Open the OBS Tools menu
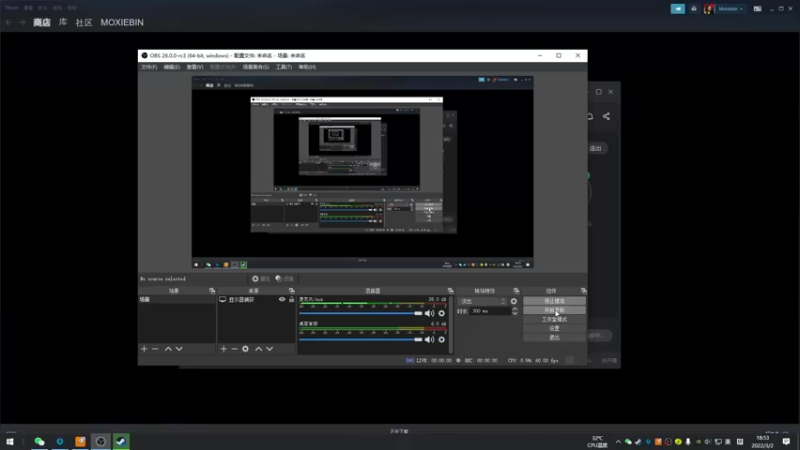 [284, 67]
